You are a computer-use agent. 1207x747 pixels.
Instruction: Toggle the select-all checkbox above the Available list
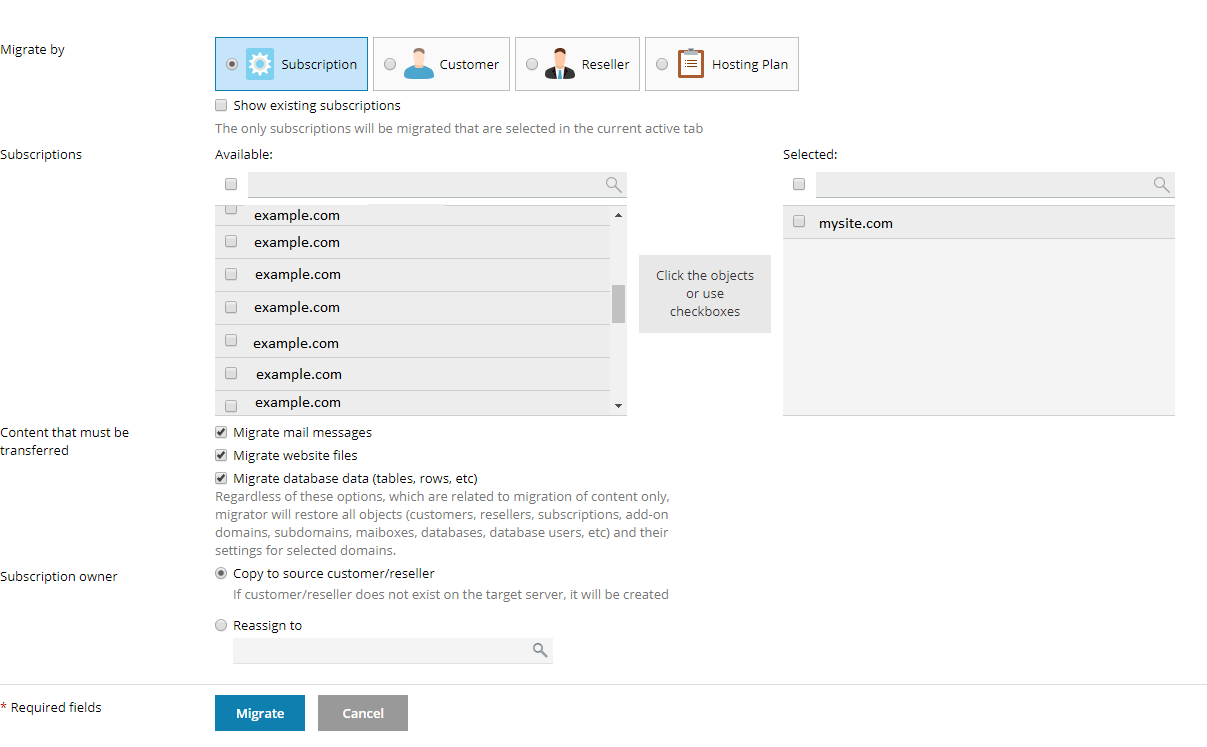click(x=231, y=184)
